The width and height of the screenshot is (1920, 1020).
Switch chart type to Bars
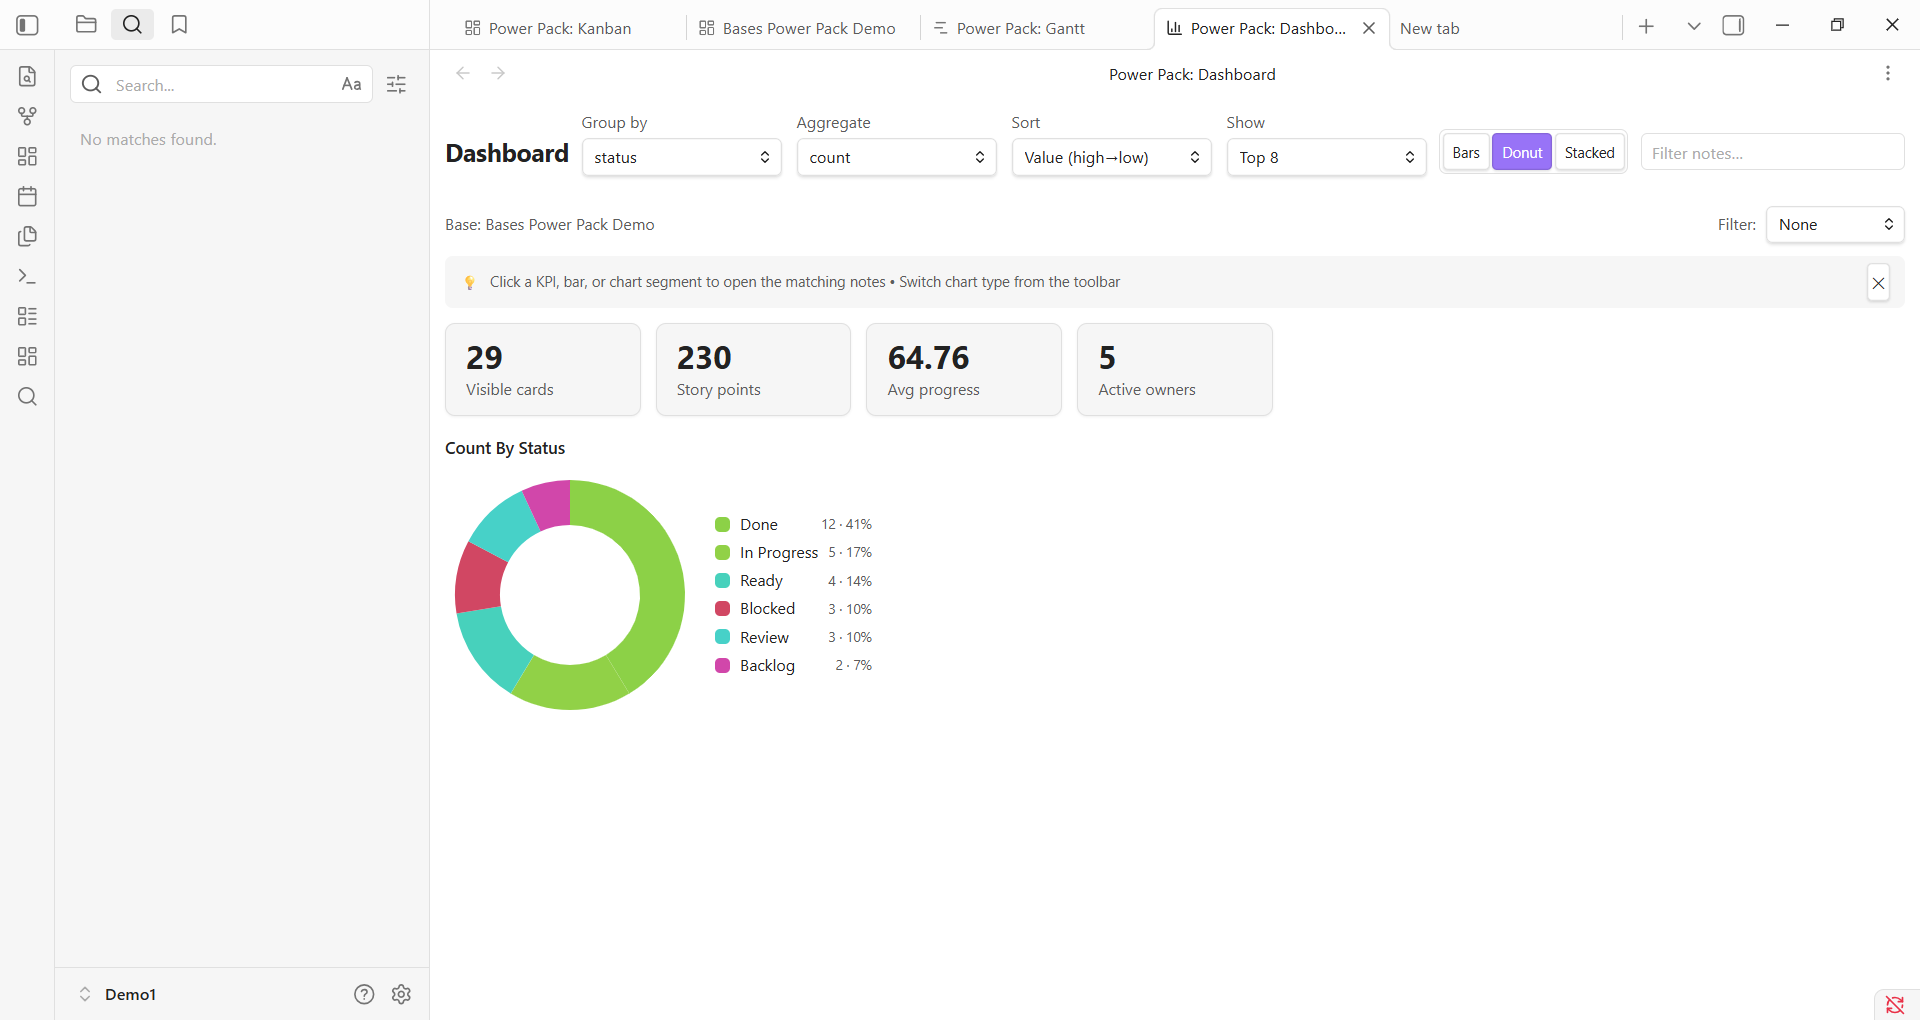pos(1466,152)
